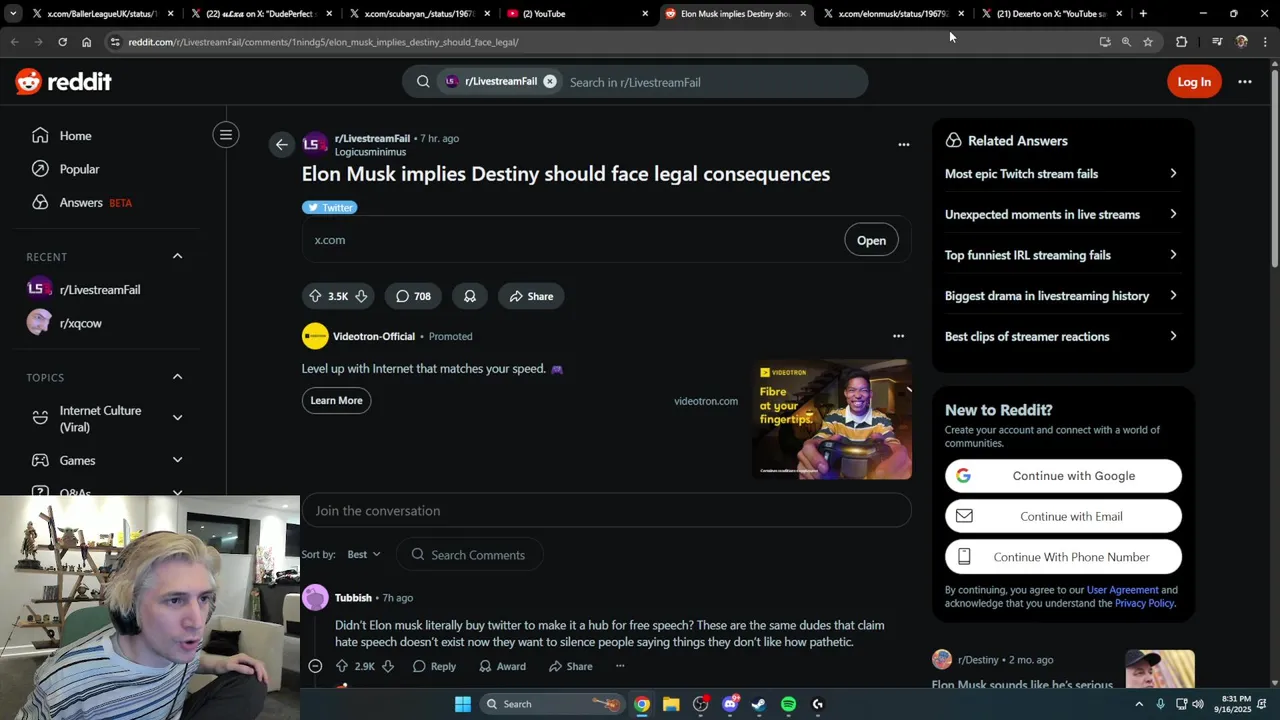
Task: Open the Privacy Policy link
Action: 1144,603
